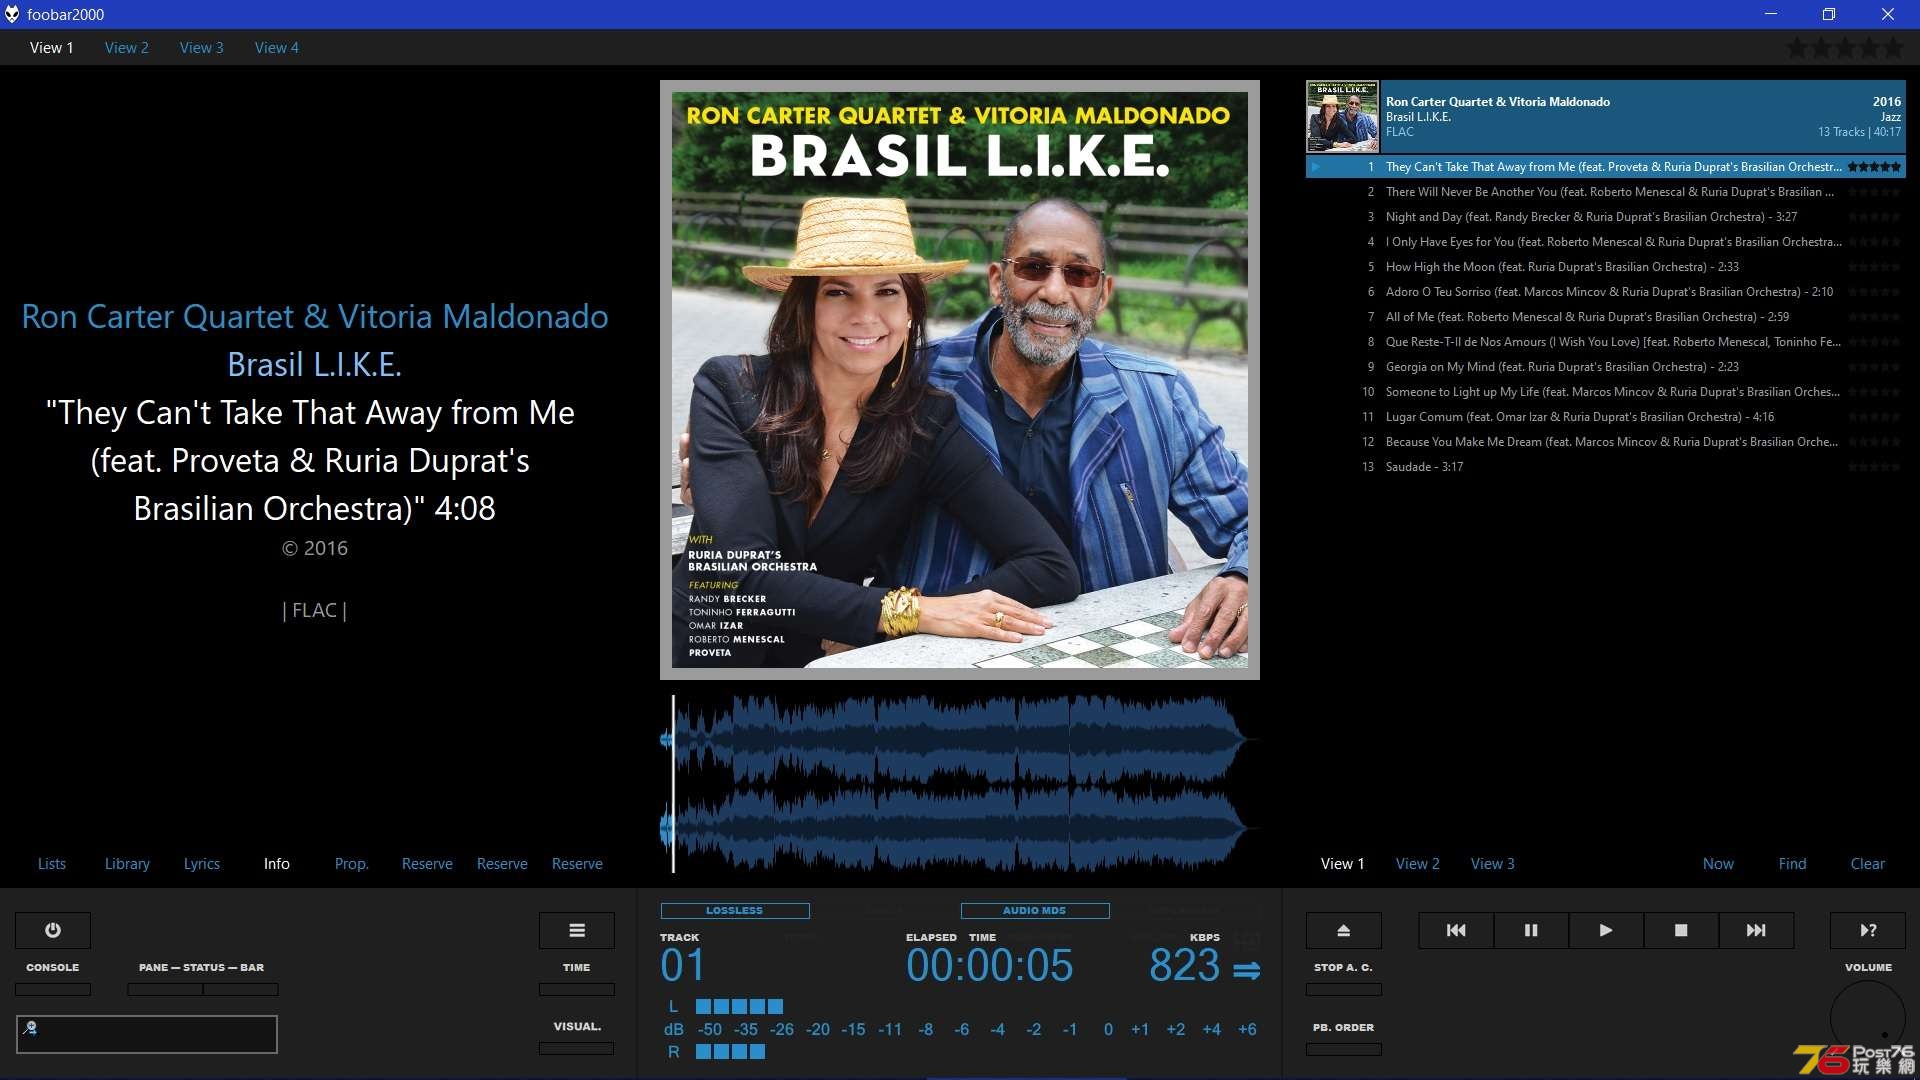Select track 8 Que Reste-T-Il de Nos Amours
This screenshot has height=1080, width=1920.
[x=1606, y=342]
